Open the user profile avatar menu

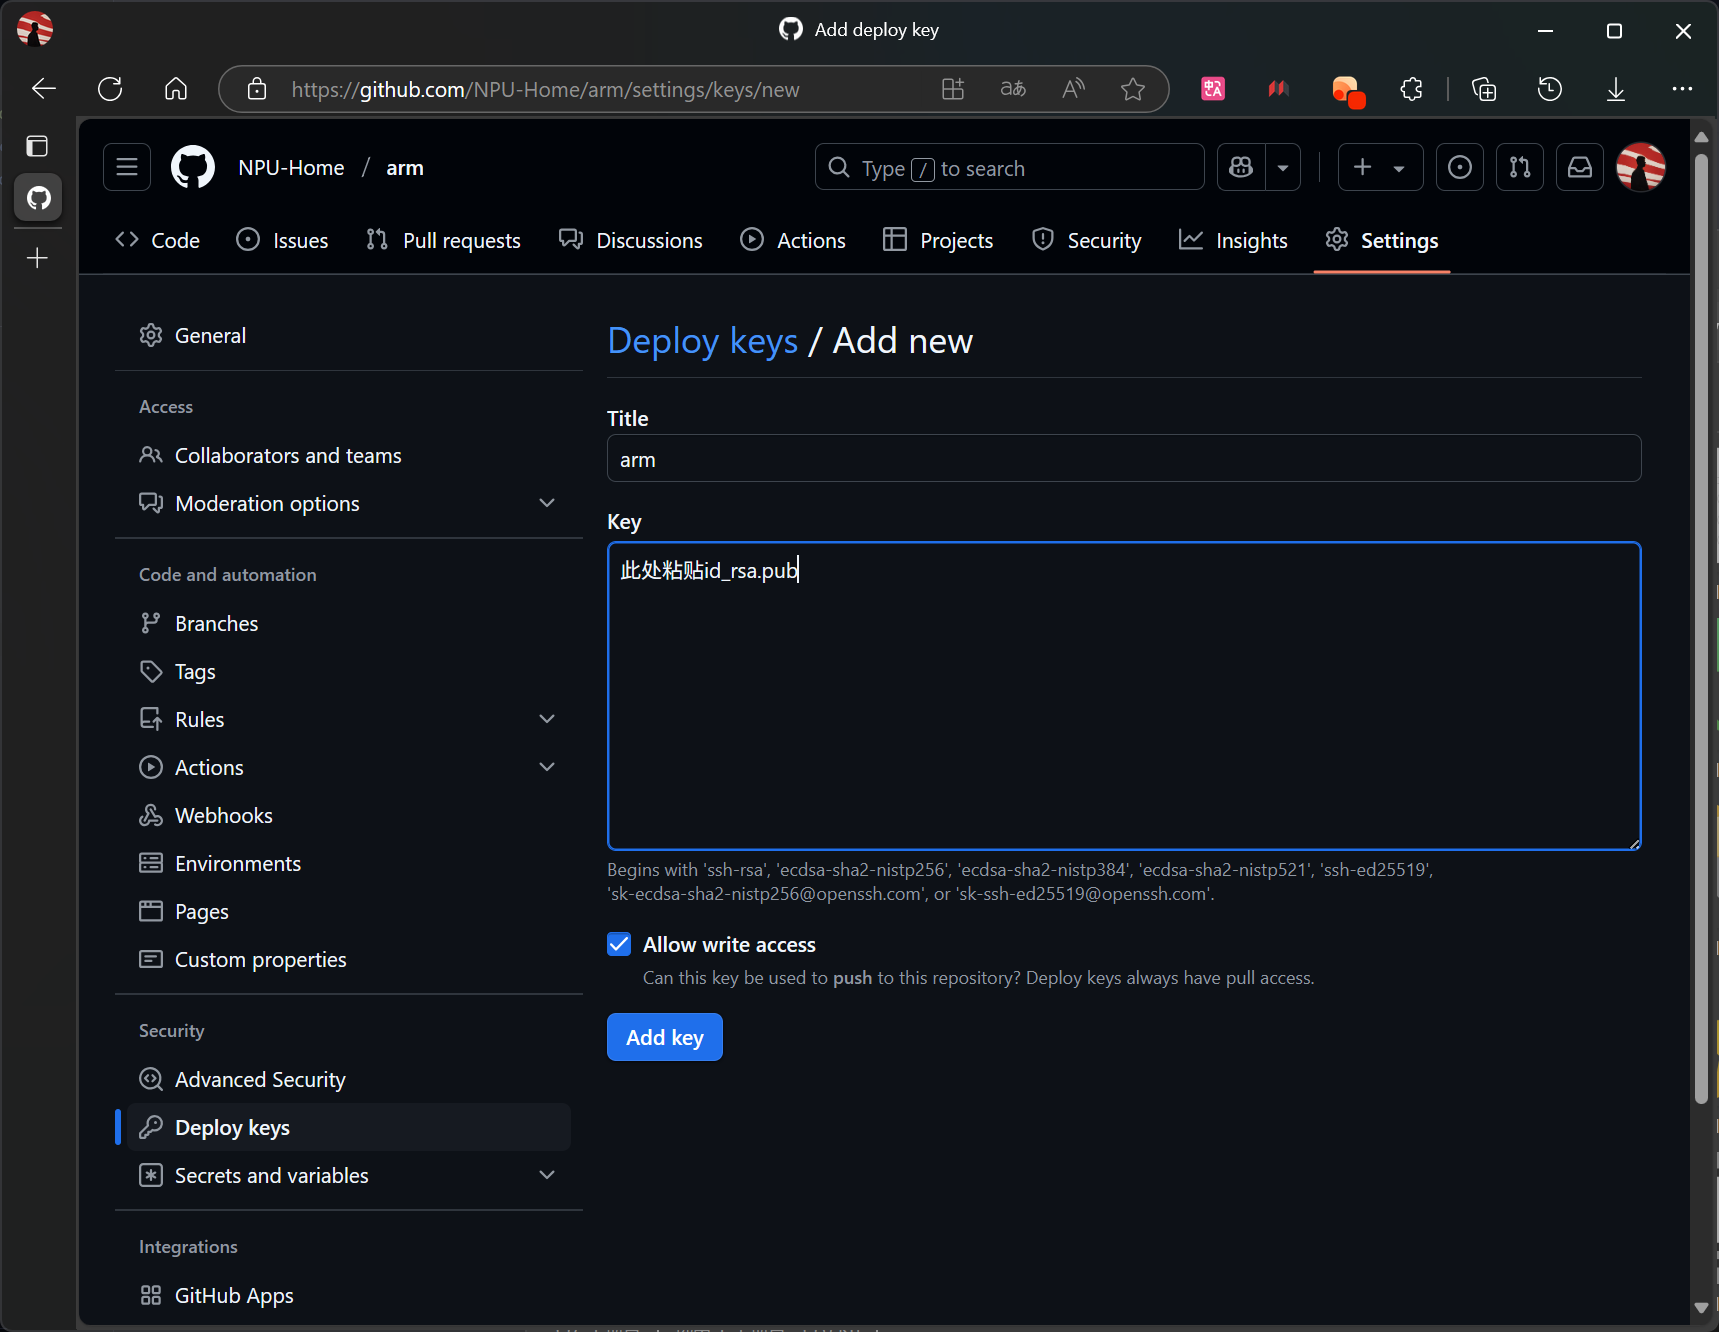1641,167
